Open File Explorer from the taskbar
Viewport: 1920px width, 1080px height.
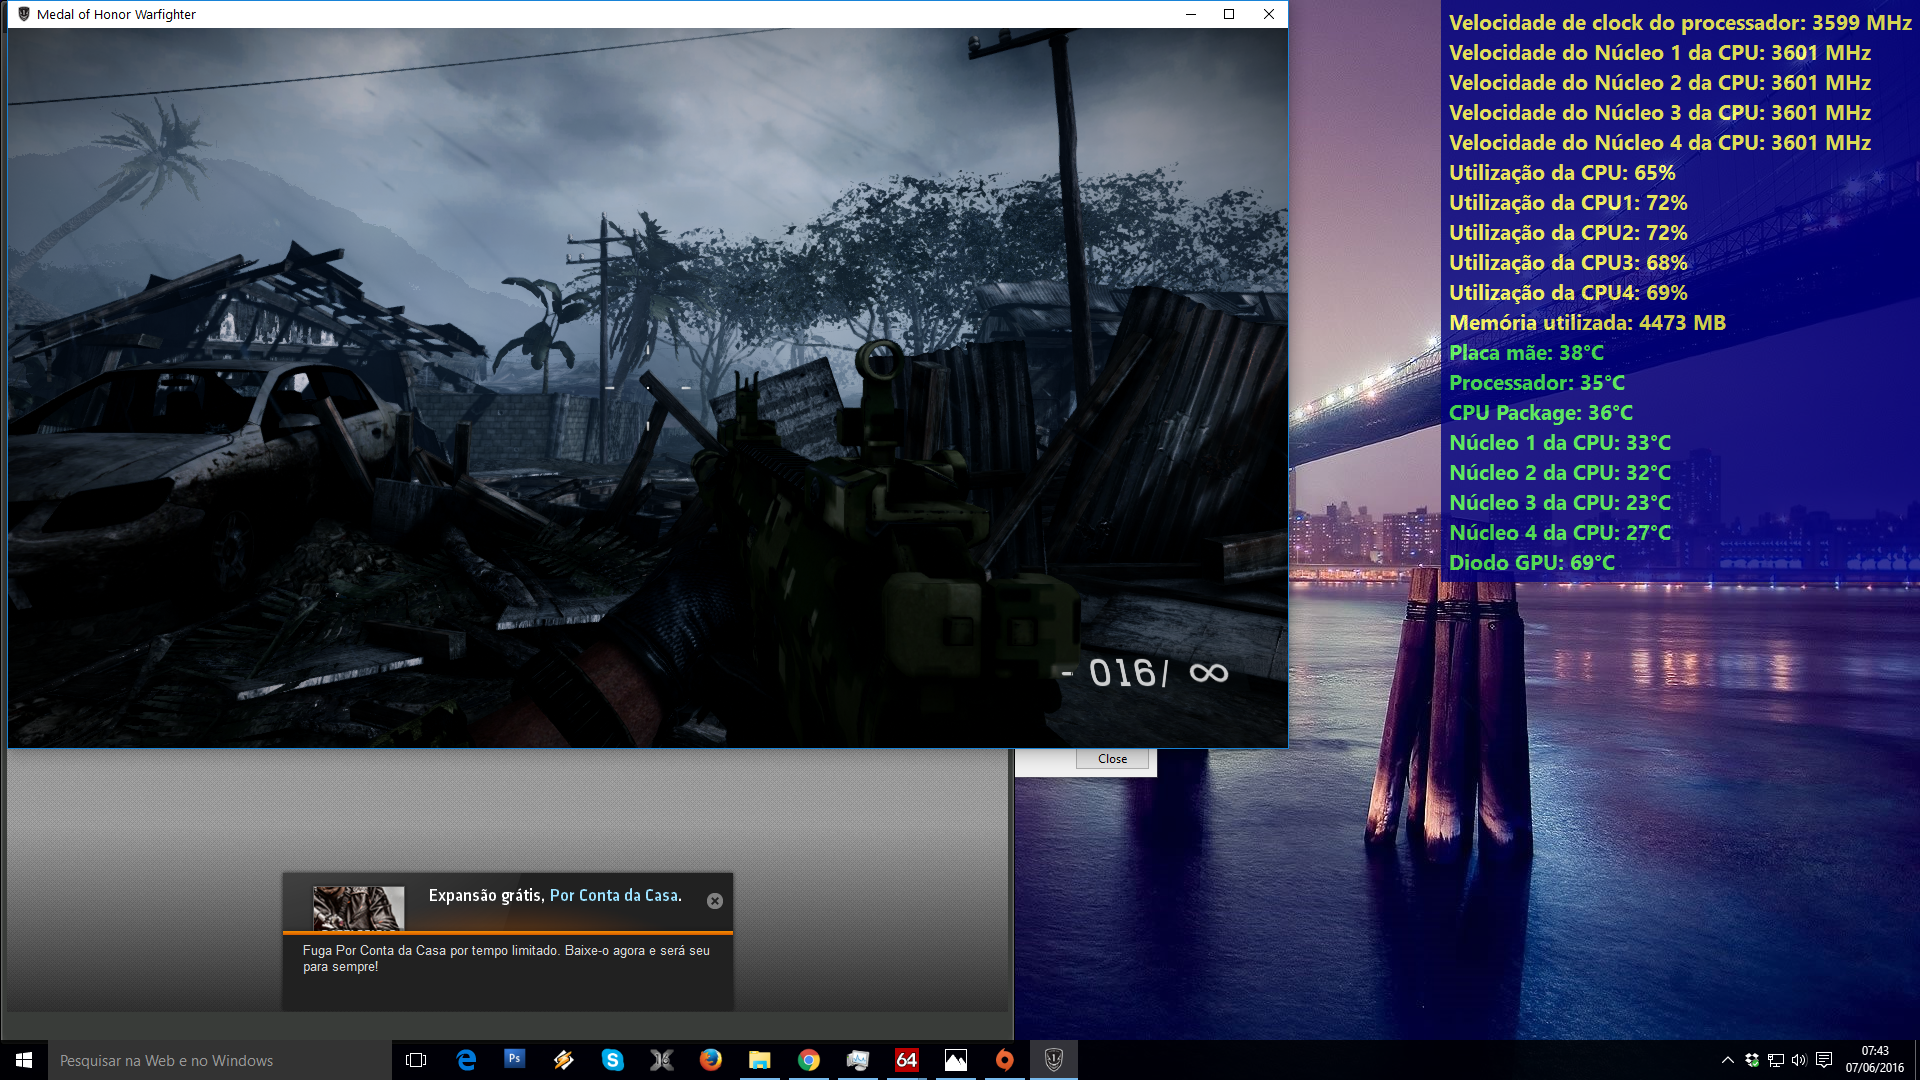tap(760, 1060)
